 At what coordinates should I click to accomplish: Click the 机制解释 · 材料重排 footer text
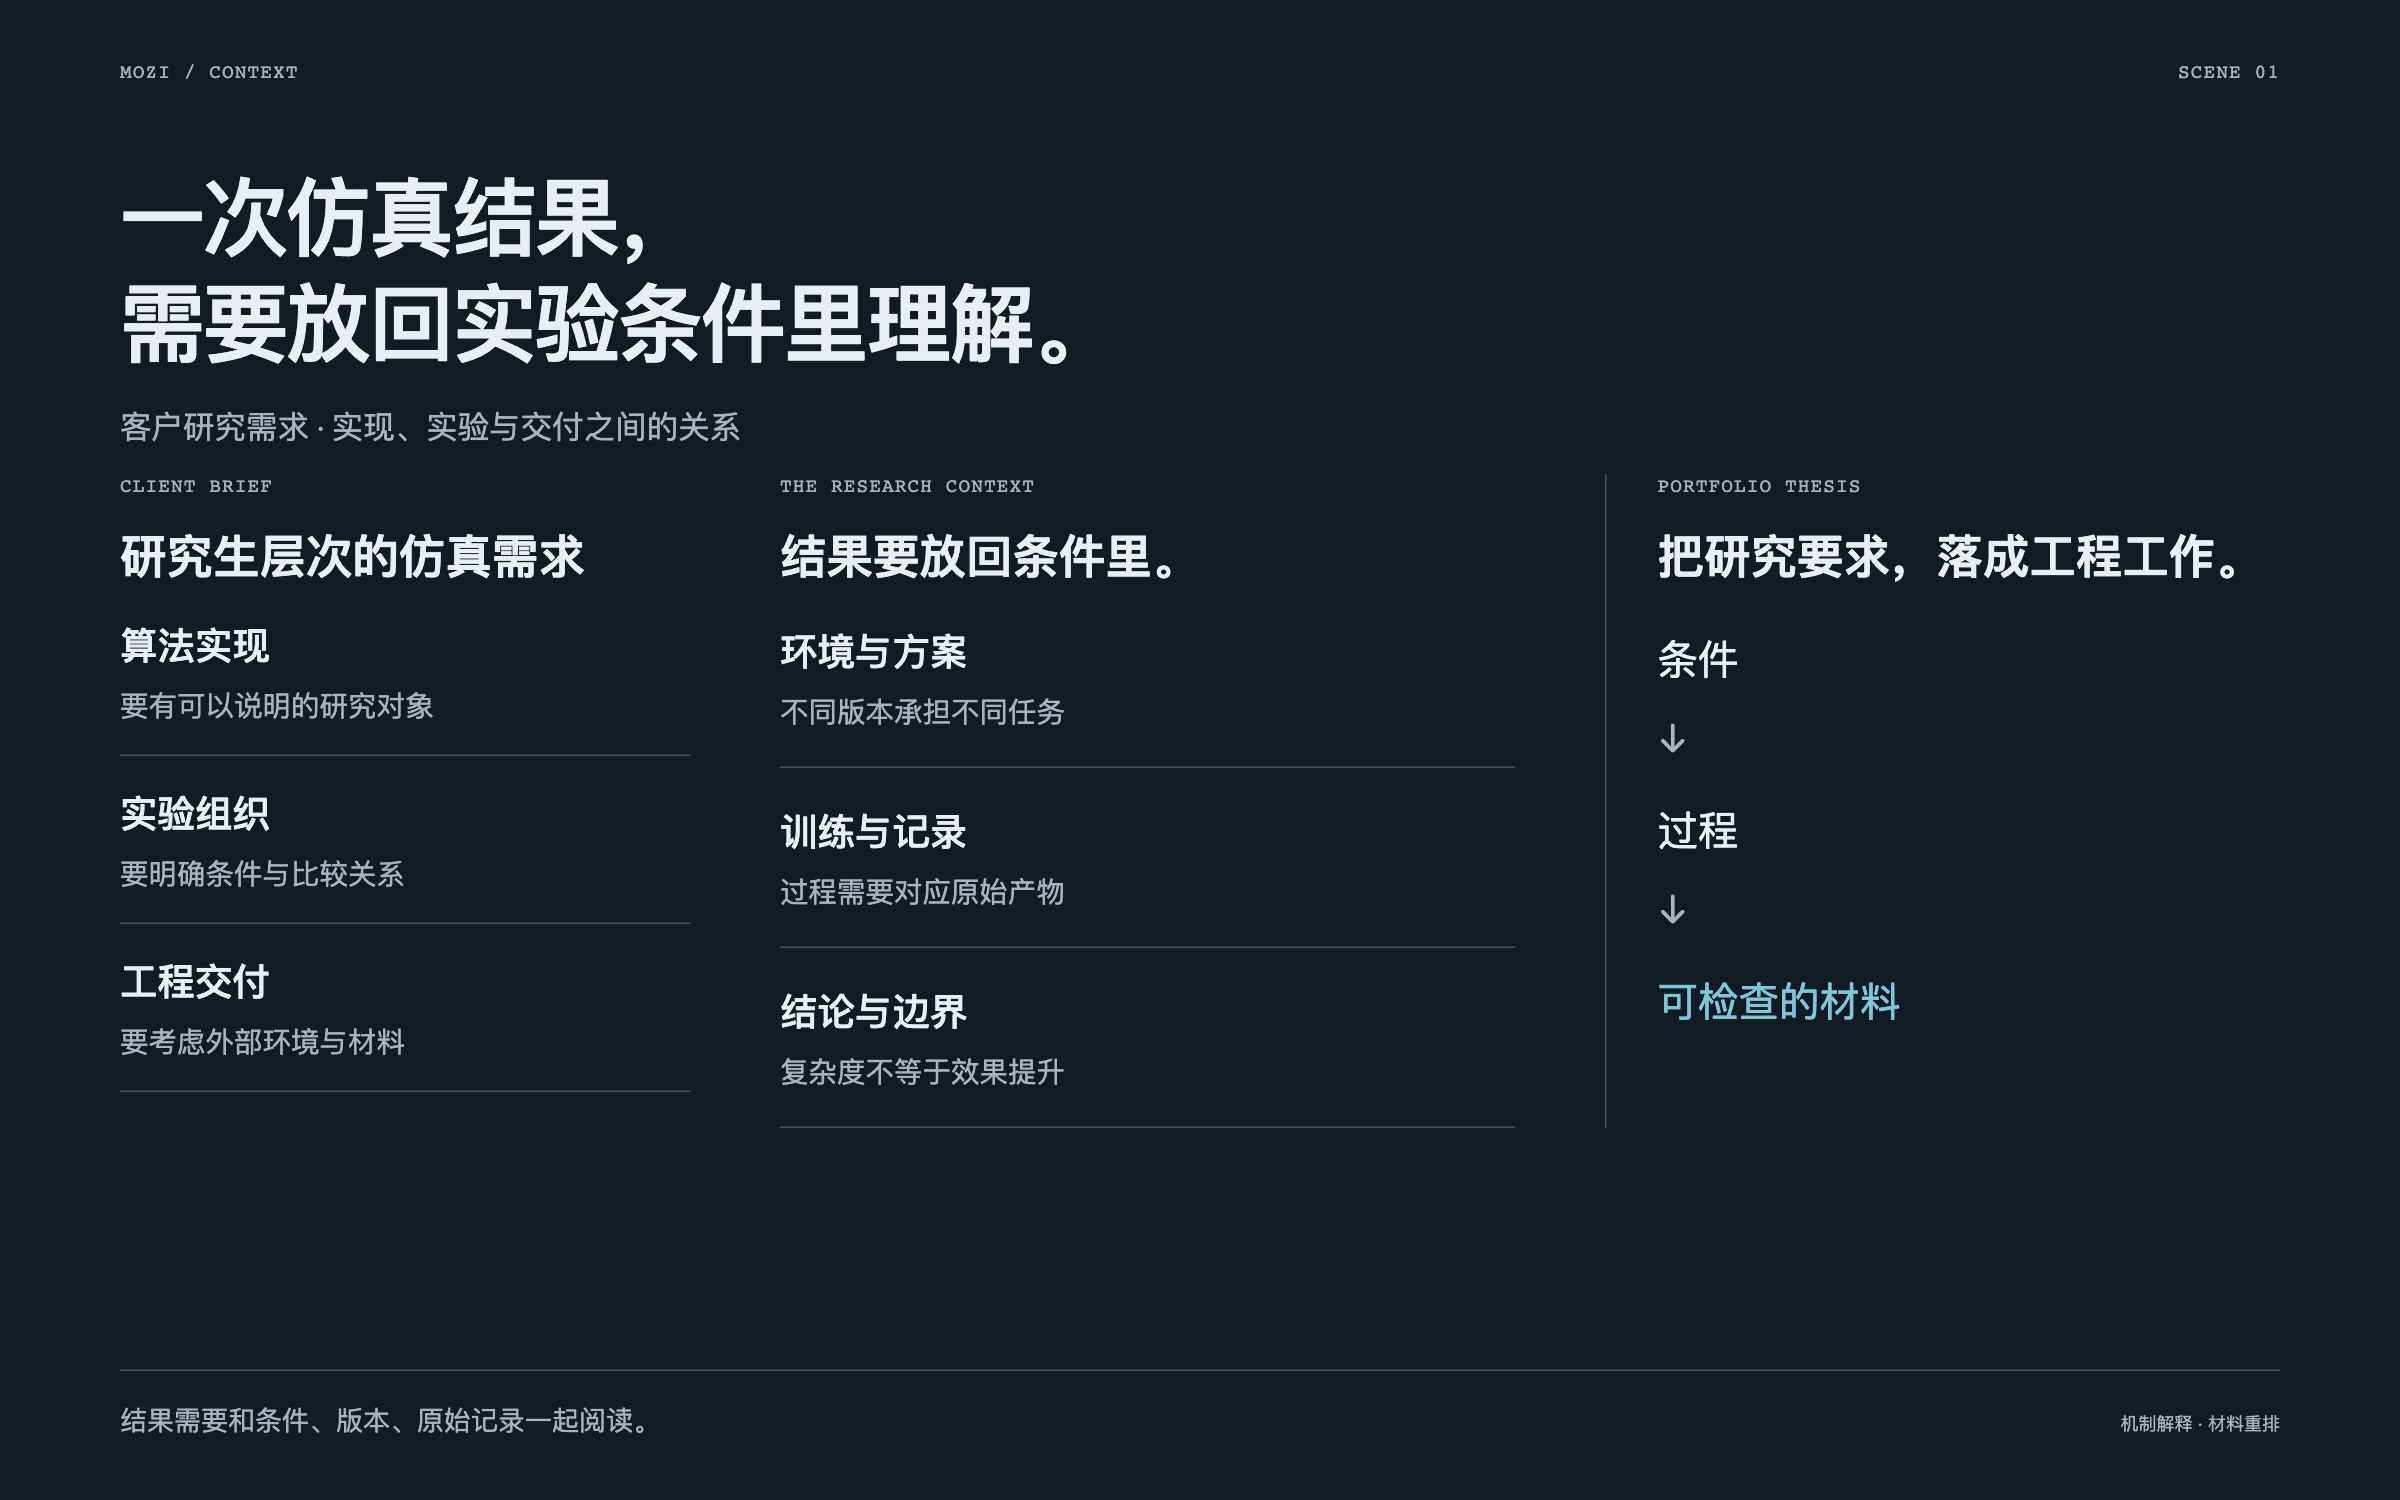tap(2200, 1423)
